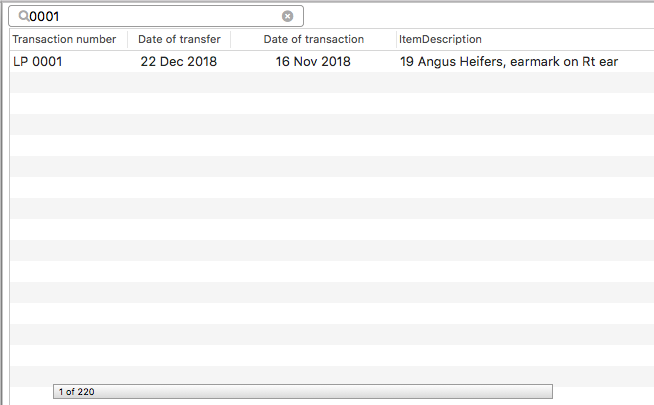654x405 pixels.
Task: Click the right end of the record progress bar
Action: (x=550, y=392)
